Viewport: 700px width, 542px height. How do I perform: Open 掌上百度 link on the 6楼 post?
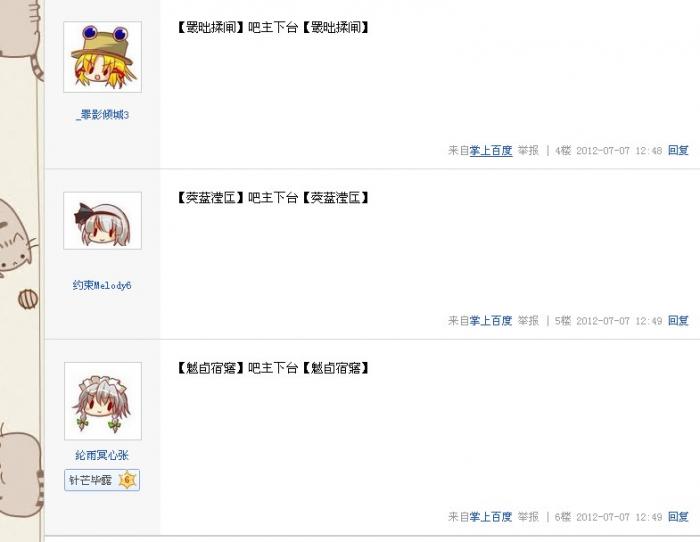491,517
